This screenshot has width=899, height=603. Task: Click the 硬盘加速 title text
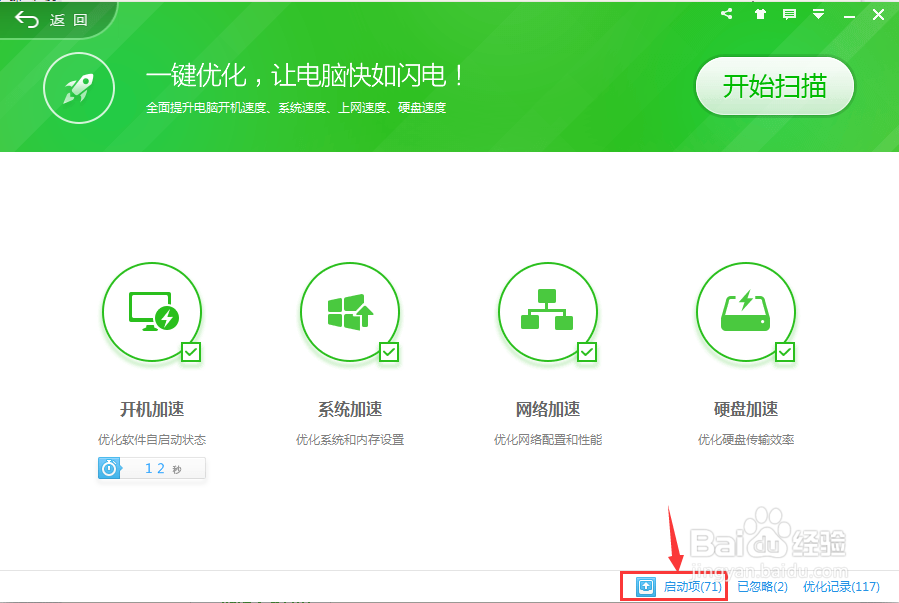(746, 409)
